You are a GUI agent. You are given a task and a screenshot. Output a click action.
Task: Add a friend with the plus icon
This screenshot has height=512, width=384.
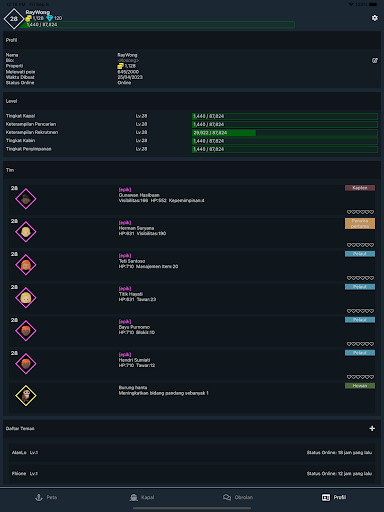[372, 428]
